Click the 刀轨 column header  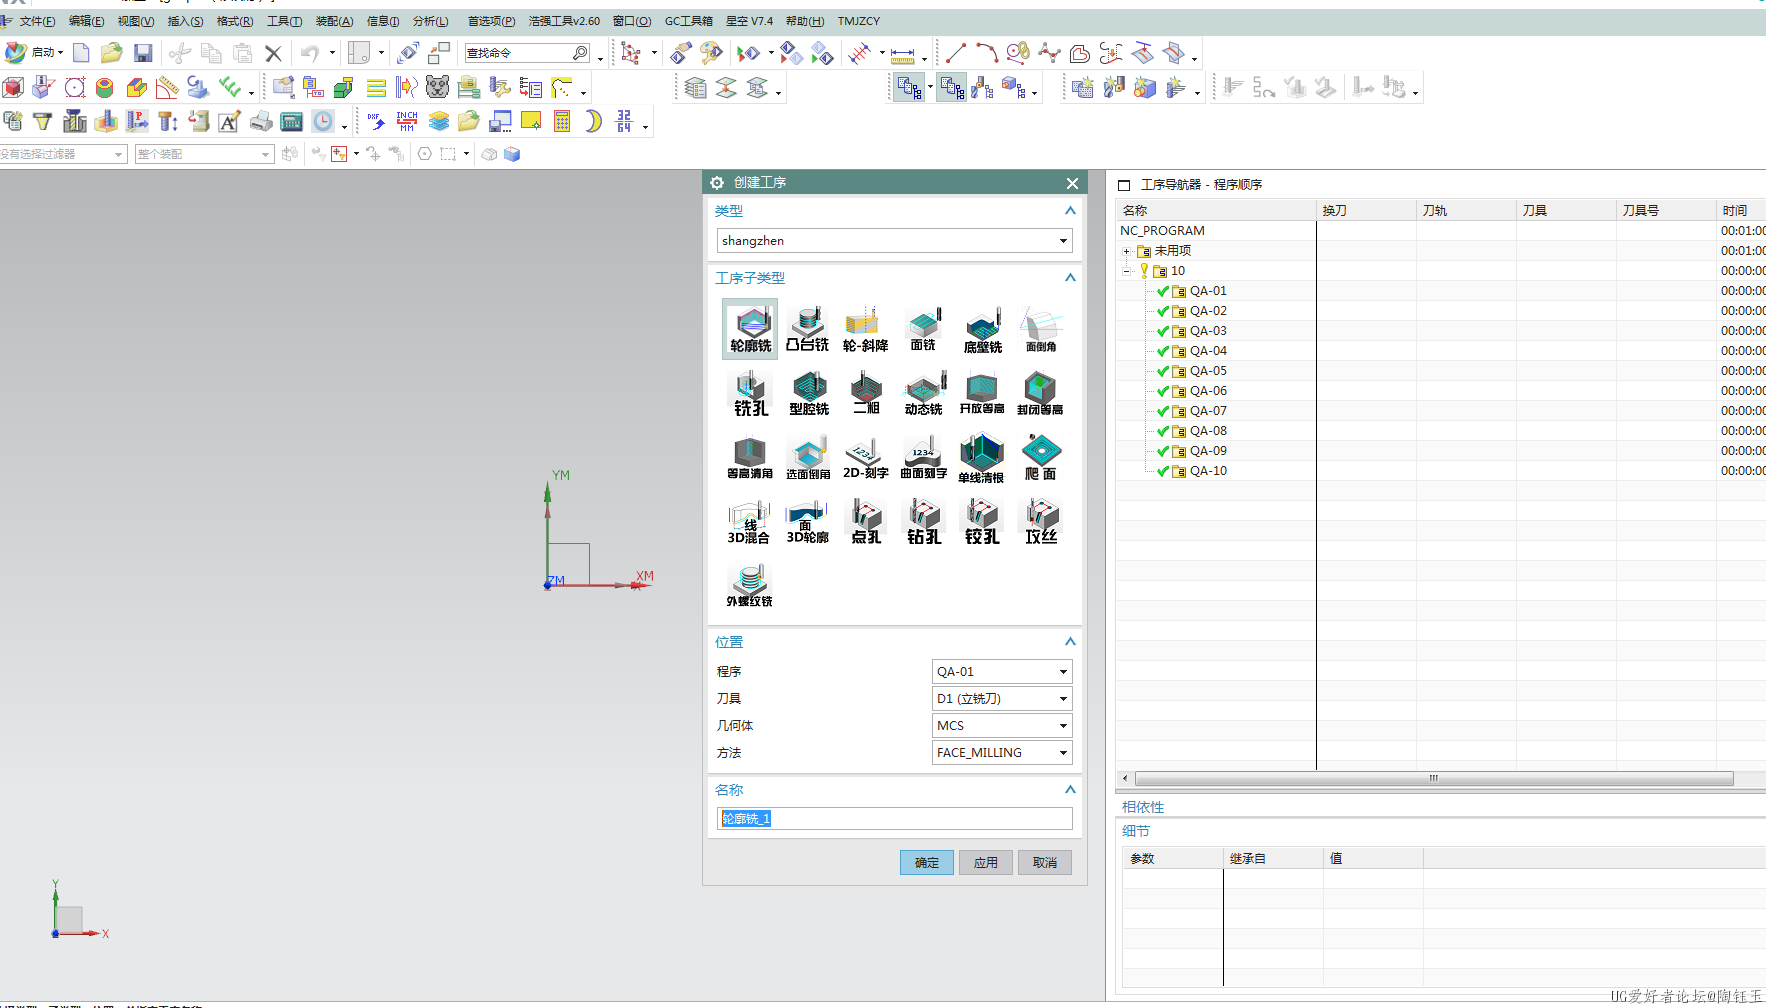pyautogui.click(x=1465, y=211)
